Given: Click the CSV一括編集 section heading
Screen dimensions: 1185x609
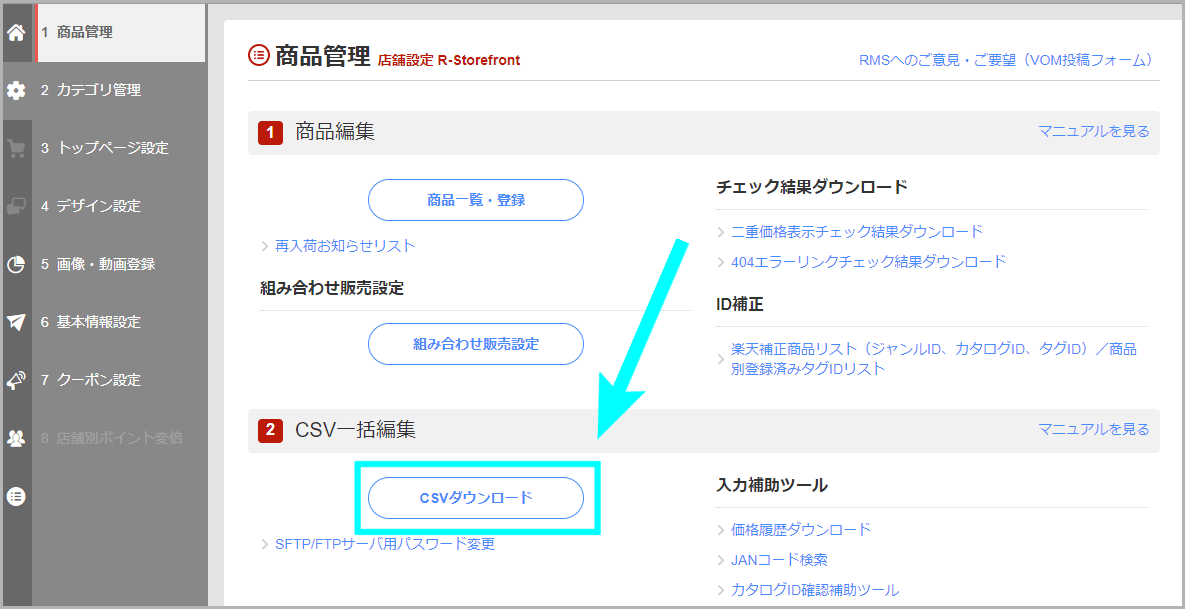Looking at the screenshot, I should tap(355, 430).
